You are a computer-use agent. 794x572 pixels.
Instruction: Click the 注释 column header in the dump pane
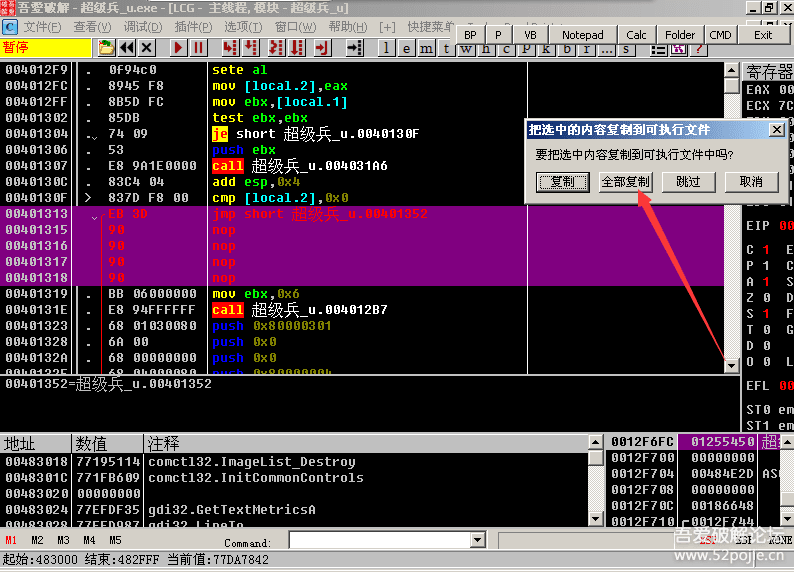366,443
